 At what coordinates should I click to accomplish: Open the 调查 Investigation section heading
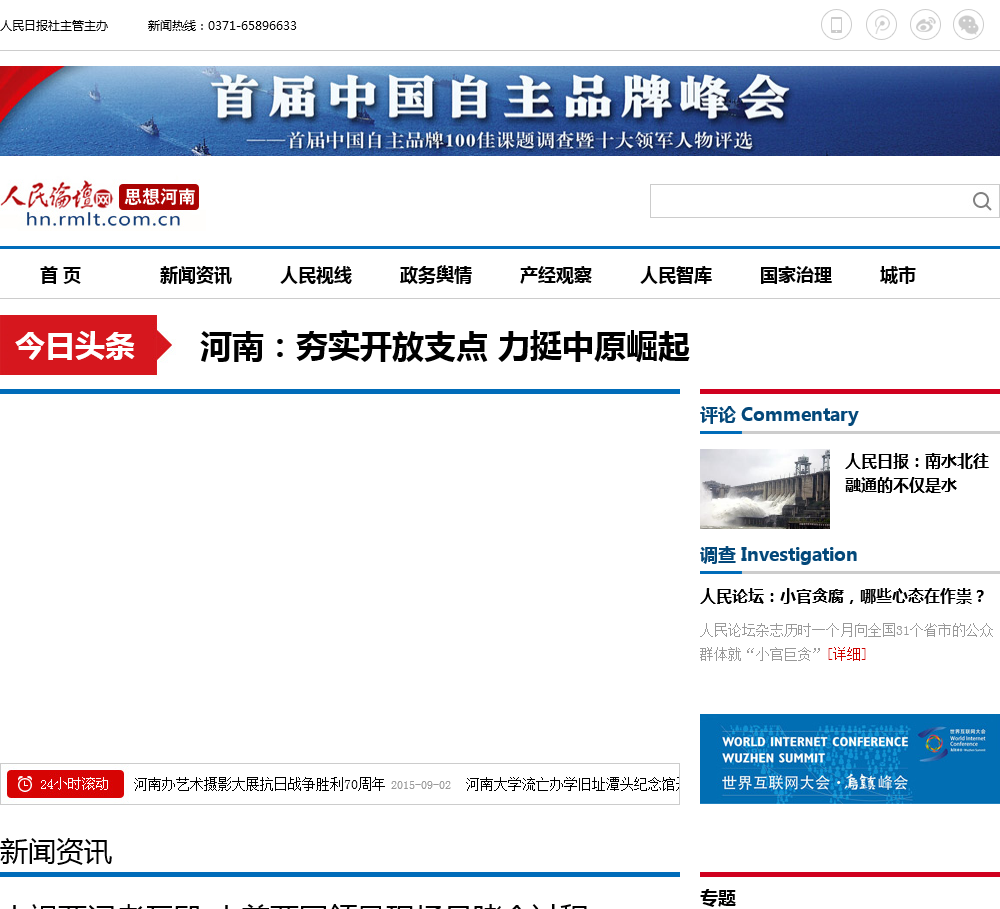(x=778, y=555)
